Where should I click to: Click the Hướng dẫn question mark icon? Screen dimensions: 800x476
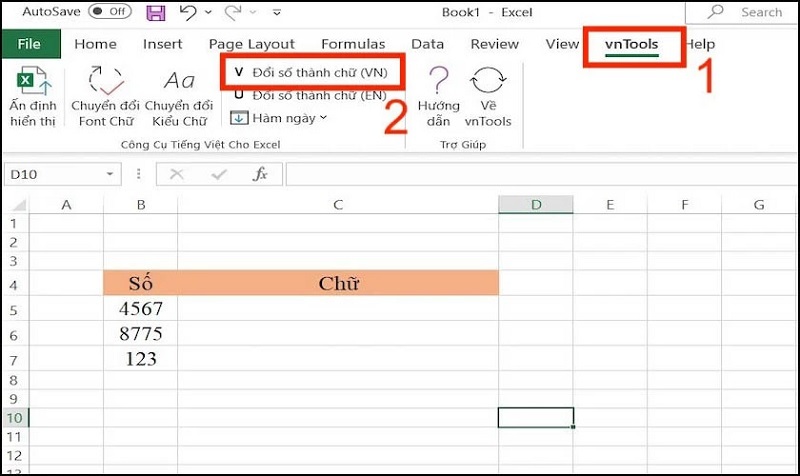[x=438, y=84]
